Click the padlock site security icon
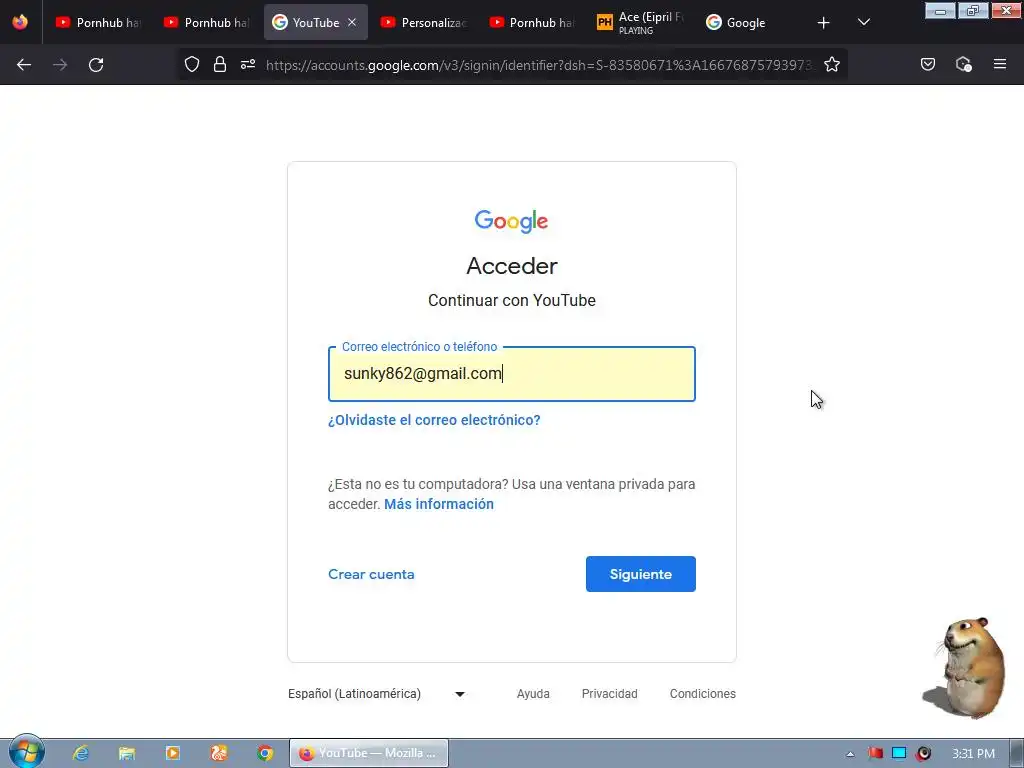Viewport: 1024px width, 768px height. (220, 64)
